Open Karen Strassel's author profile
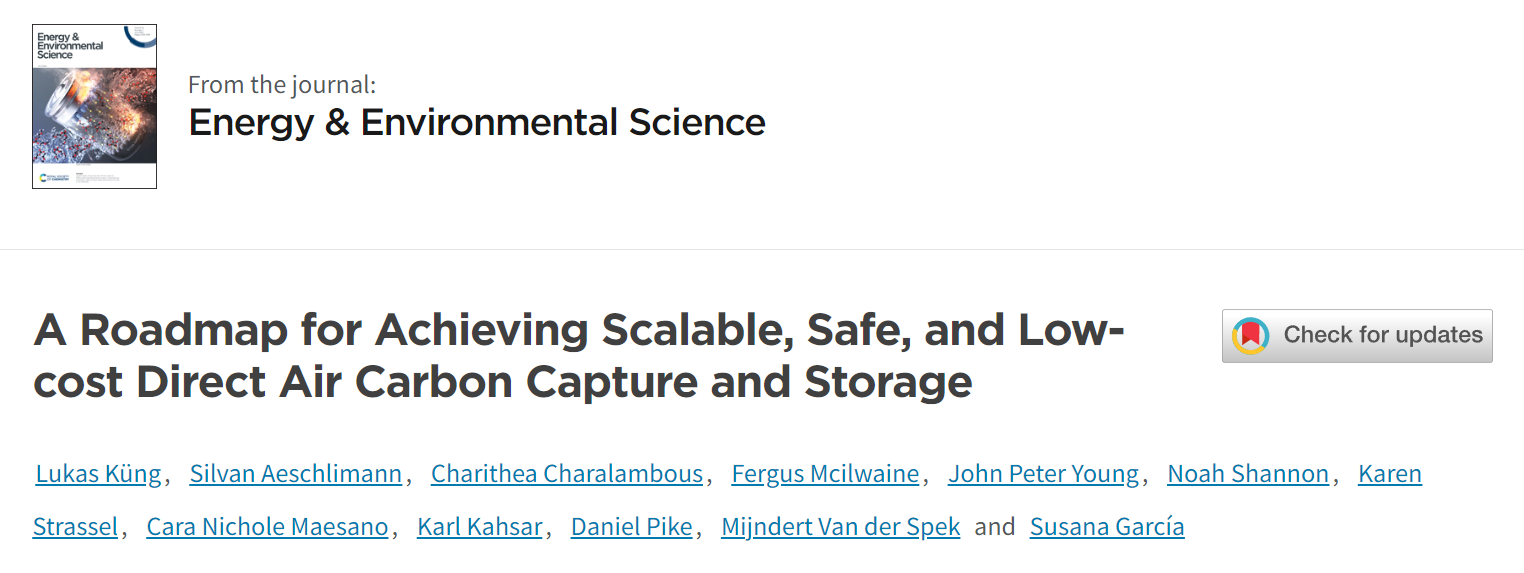 pos(1389,474)
